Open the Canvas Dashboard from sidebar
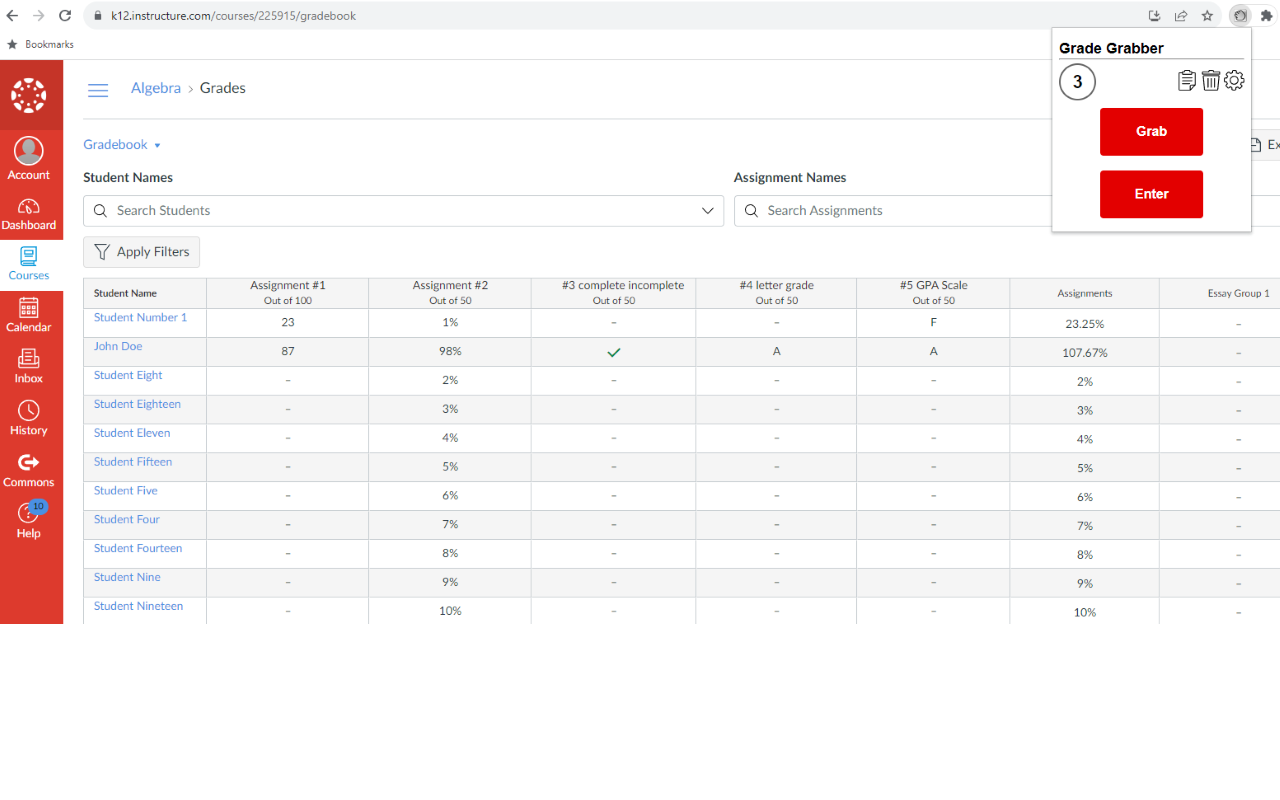 coord(29,214)
